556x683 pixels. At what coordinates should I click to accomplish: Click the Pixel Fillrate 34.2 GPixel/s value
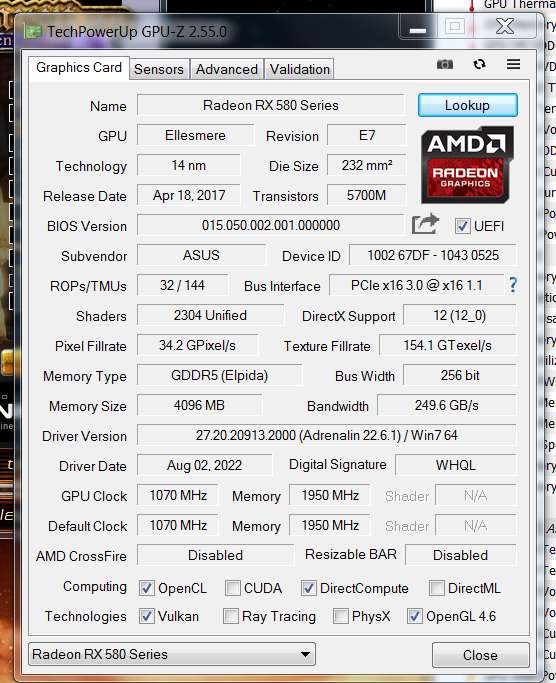point(197,345)
